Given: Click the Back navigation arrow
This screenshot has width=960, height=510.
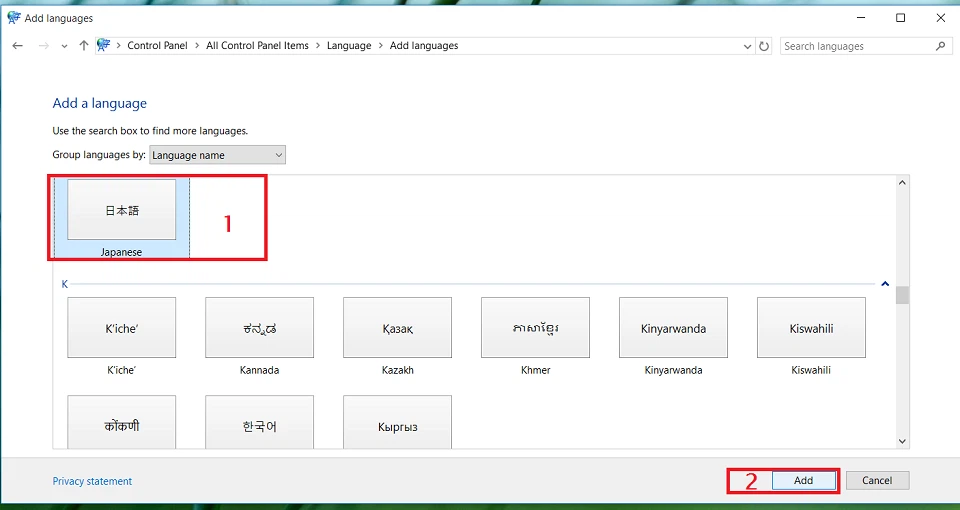Looking at the screenshot, I should click(18, 46).
